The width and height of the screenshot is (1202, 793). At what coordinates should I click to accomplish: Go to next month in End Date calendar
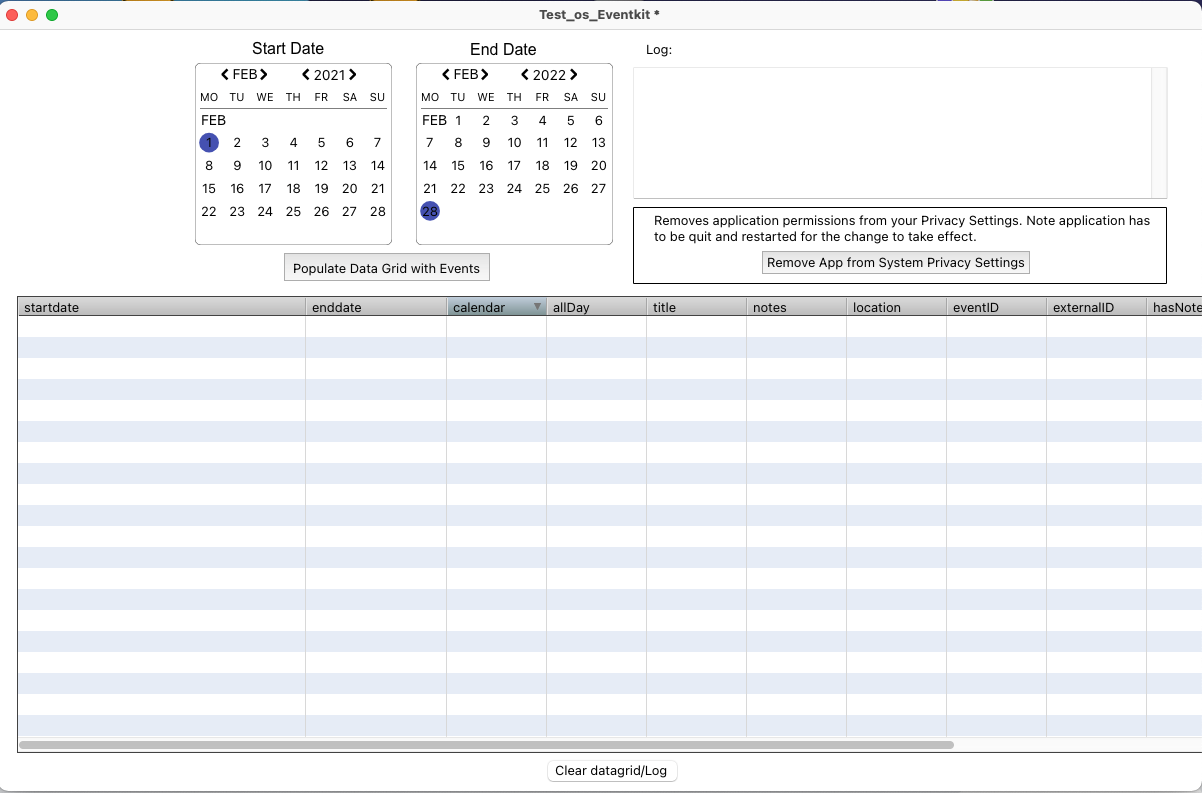(x=485, y=75)
